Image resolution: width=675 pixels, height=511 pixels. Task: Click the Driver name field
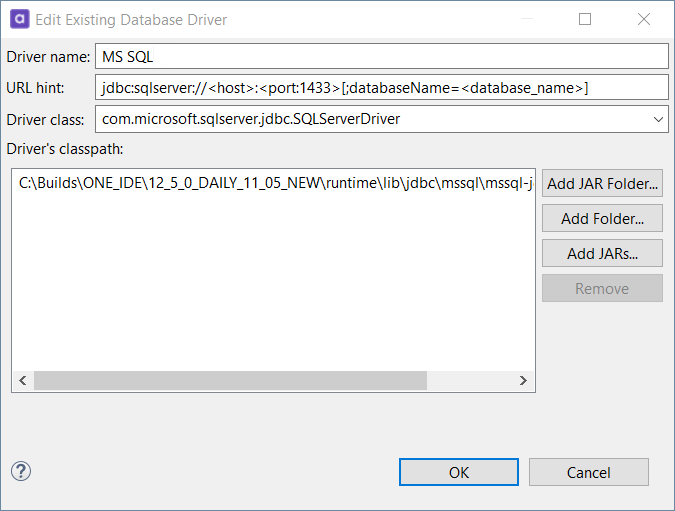tap(380, 56)
